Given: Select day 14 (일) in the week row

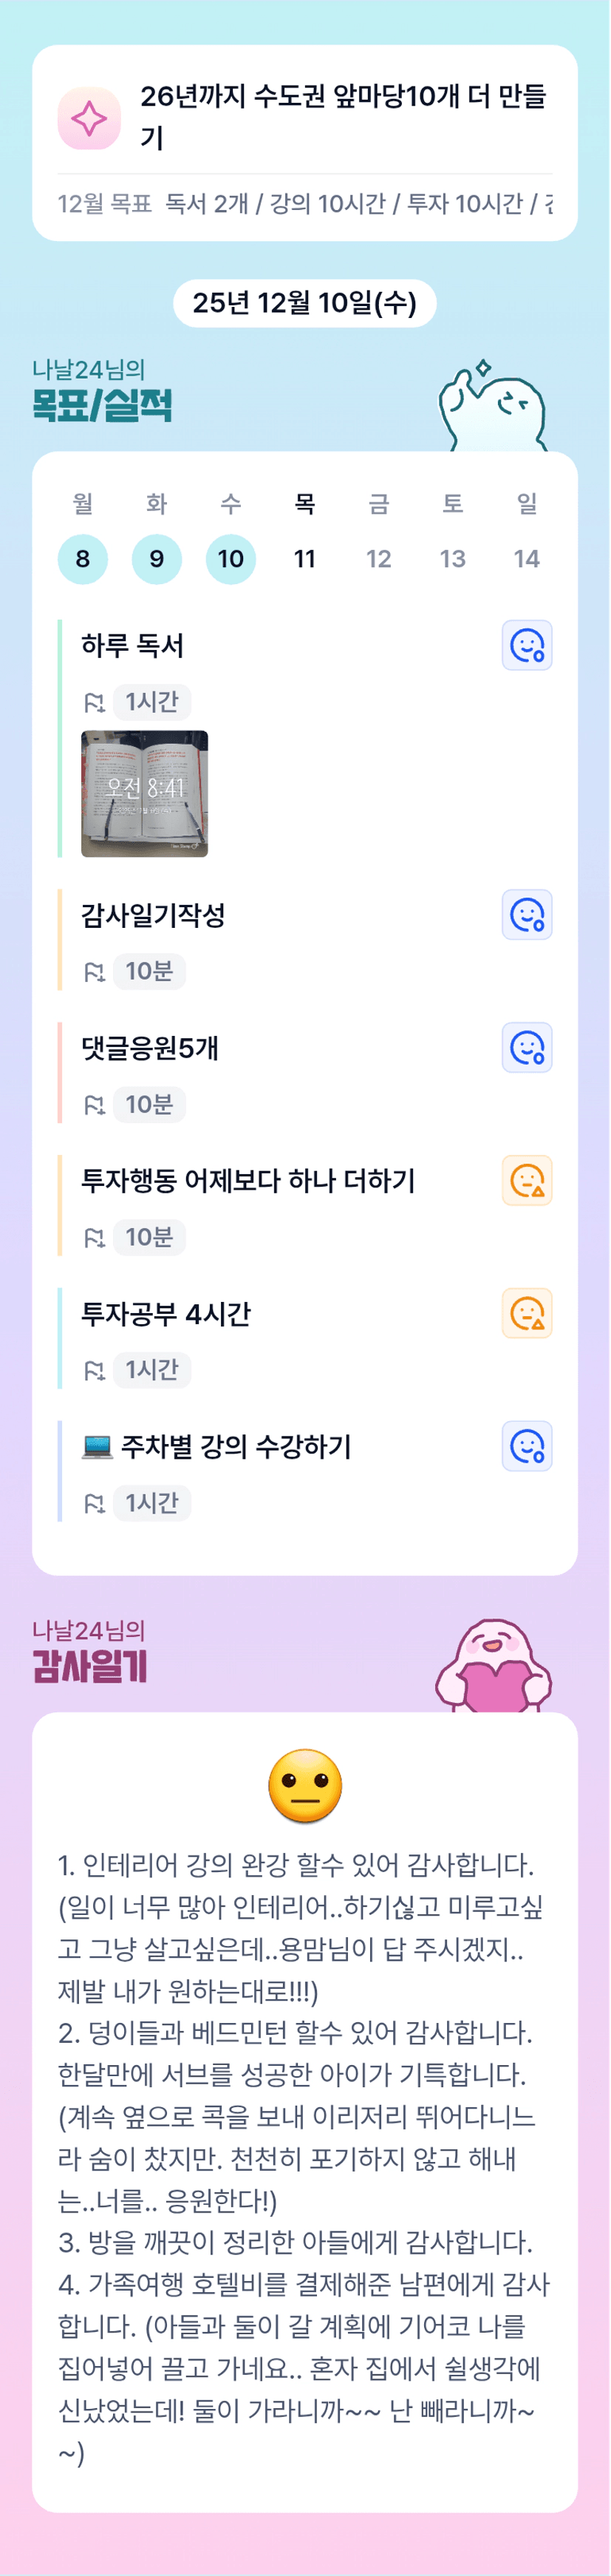Looking at the screenshot, I should pos(527,559).
